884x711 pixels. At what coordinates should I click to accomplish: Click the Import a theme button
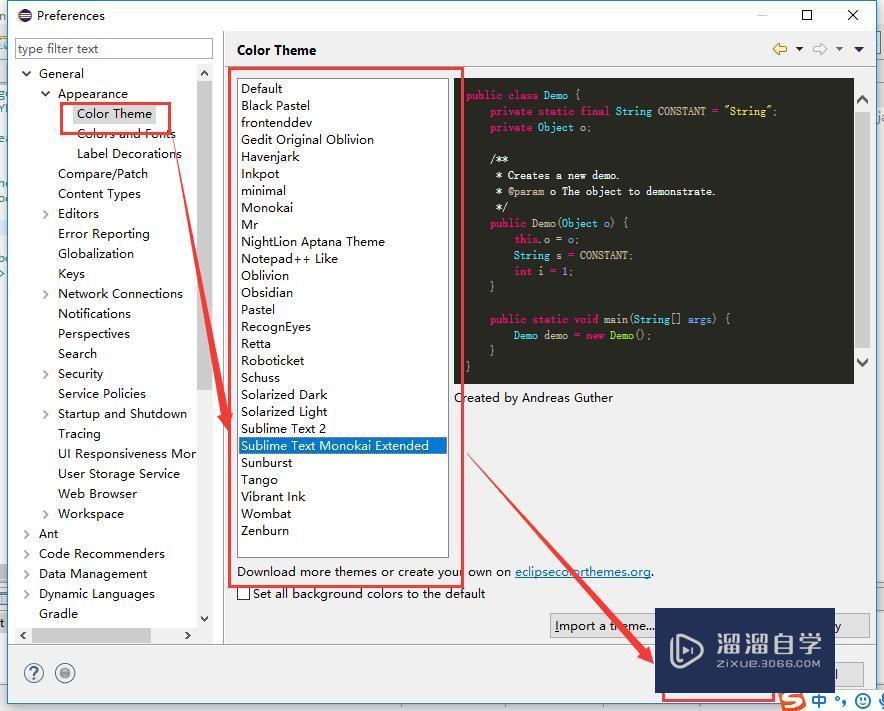pos(603,626)
